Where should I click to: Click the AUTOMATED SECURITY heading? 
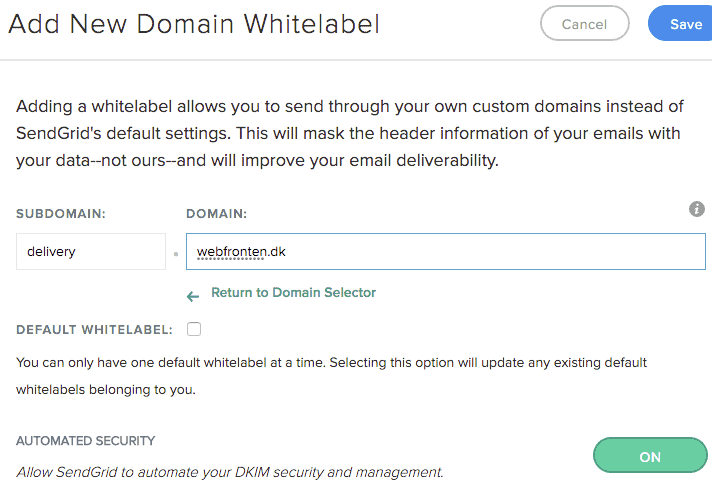(85, 441)
